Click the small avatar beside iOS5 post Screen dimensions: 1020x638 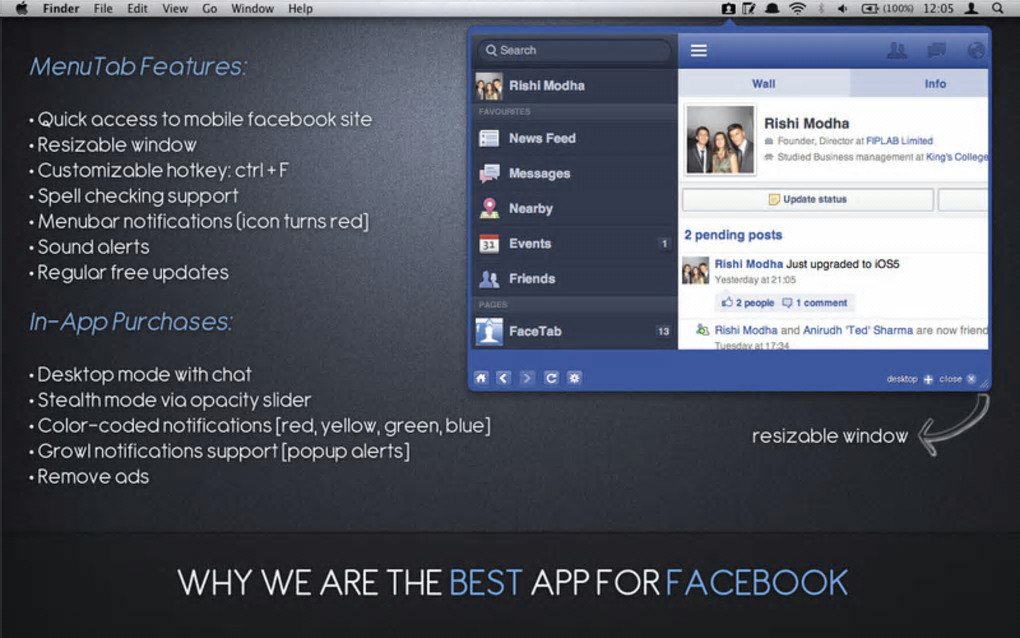(x=695, y=270)
